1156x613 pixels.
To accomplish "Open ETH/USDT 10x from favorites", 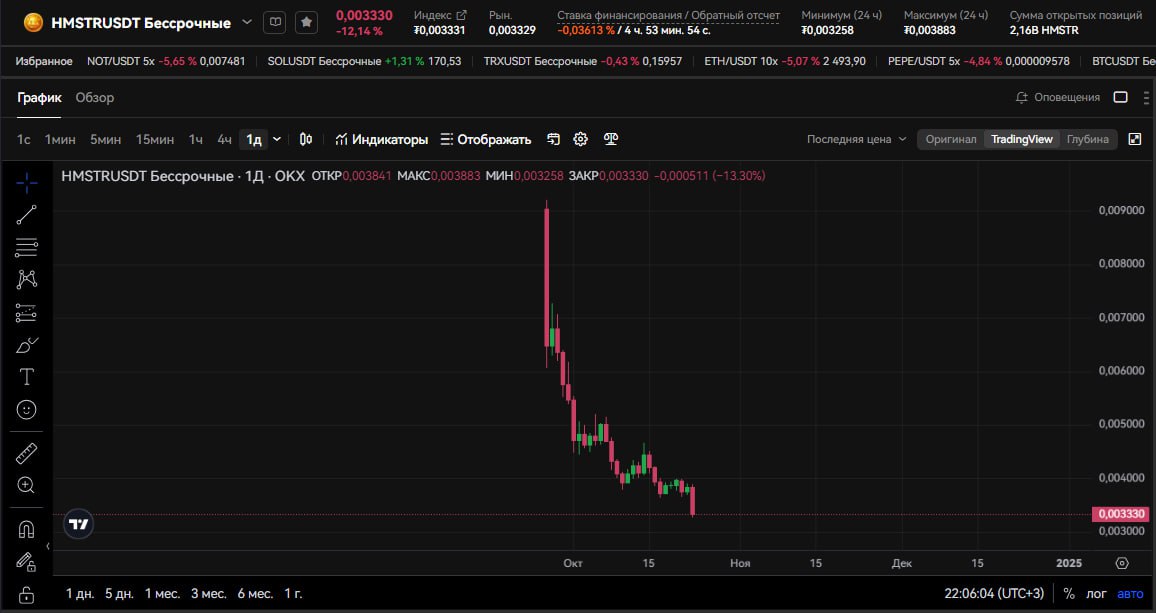I will pos(785,61).
